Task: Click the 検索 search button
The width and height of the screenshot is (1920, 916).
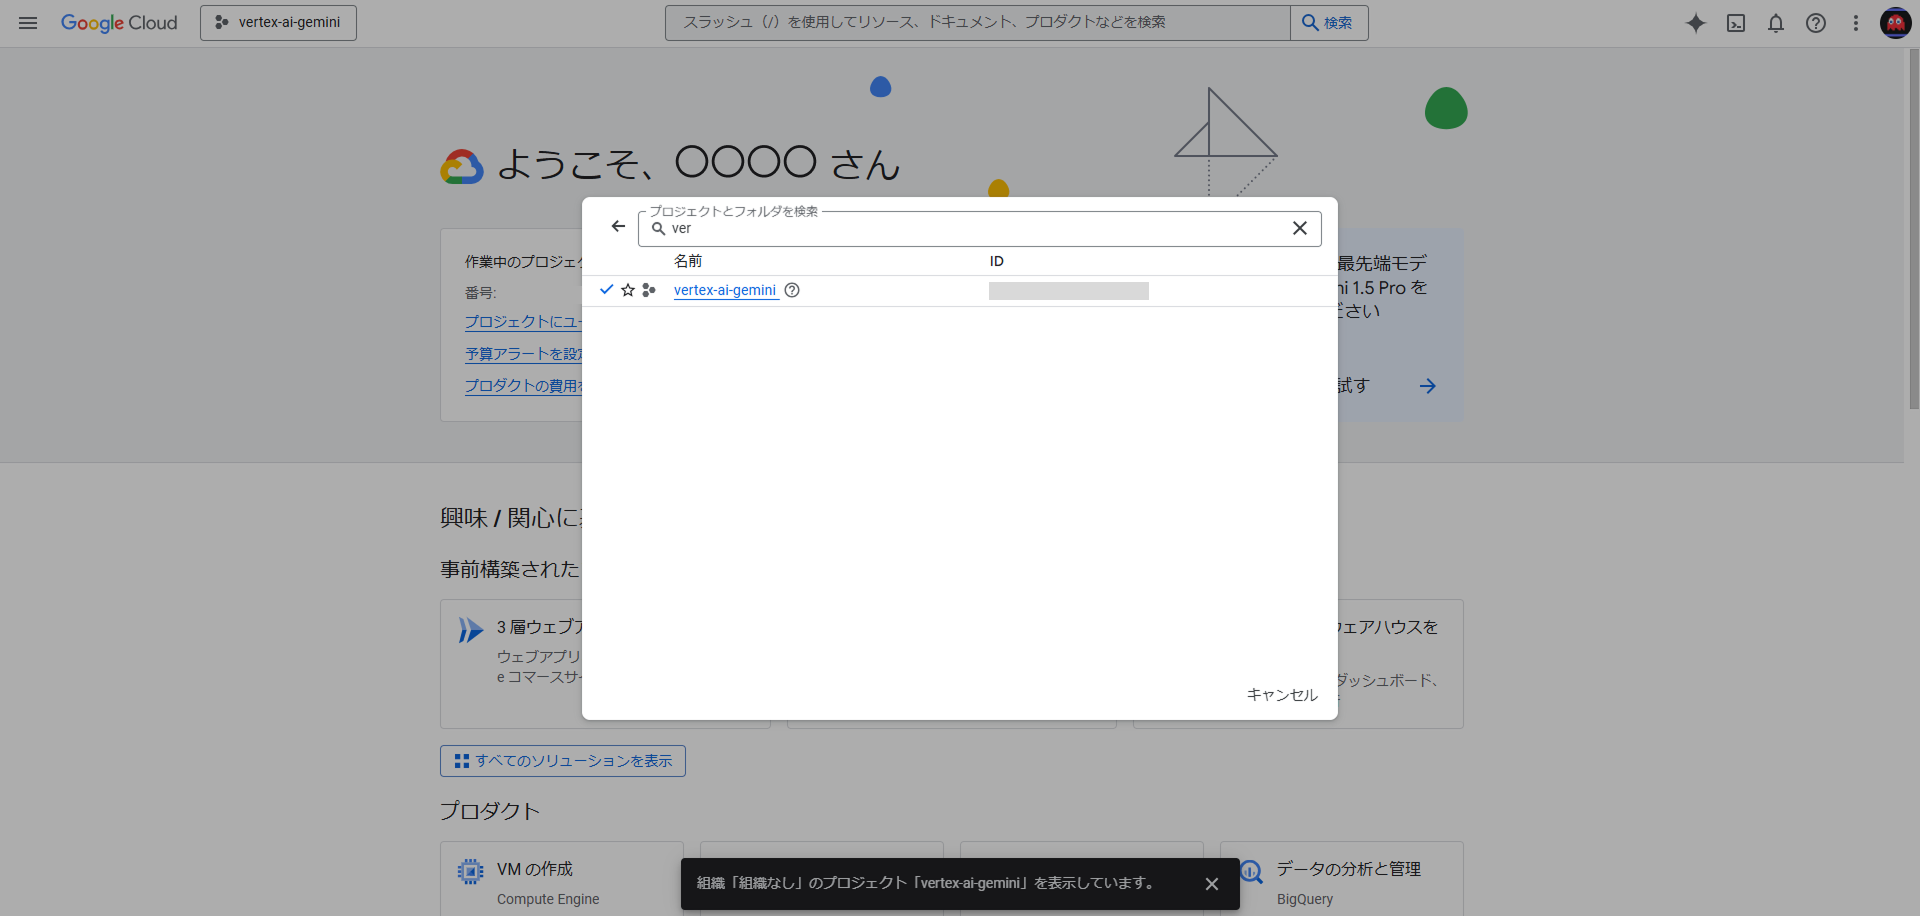Action: [1329, 23]
